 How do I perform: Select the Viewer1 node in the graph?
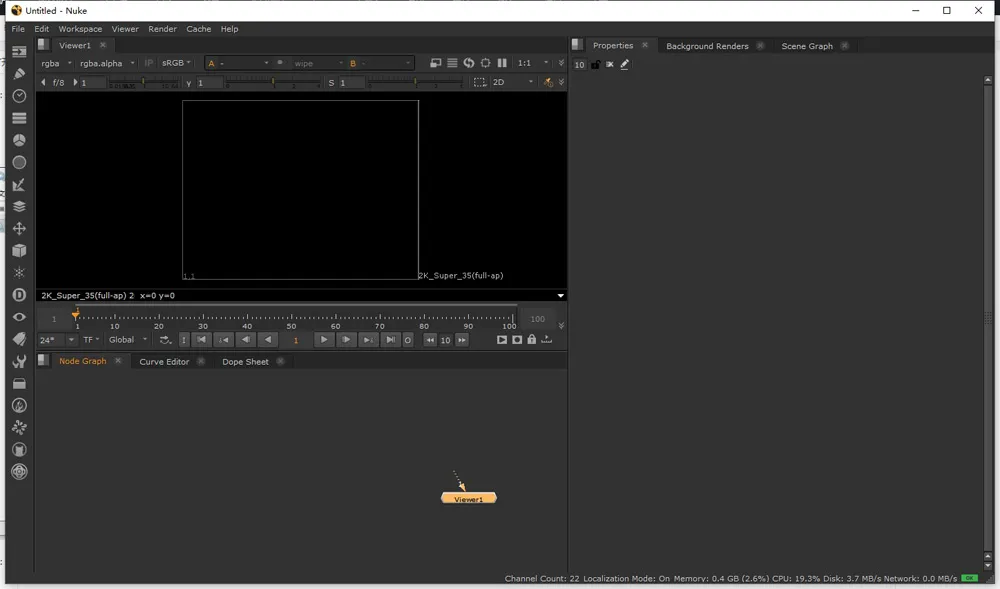click(x=468, y=498)
